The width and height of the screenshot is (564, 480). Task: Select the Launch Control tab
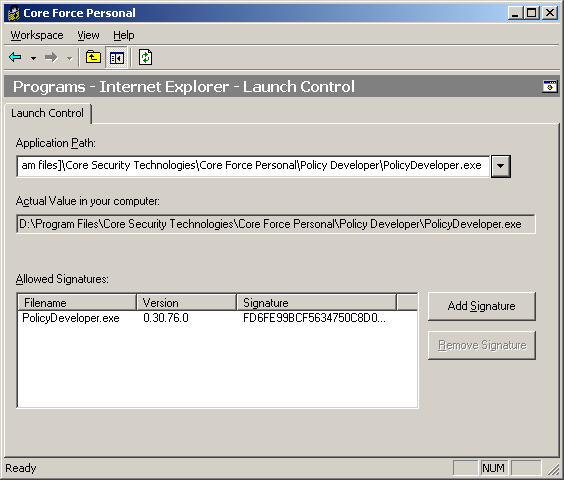point(47,113)
